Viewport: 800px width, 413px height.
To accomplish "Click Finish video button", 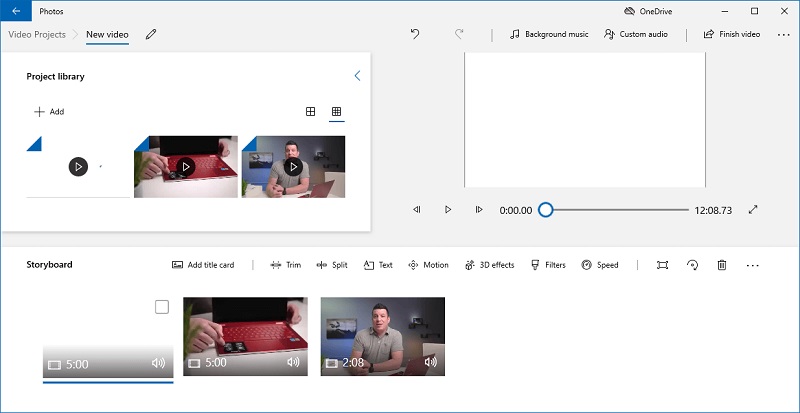I will point(732,34).
